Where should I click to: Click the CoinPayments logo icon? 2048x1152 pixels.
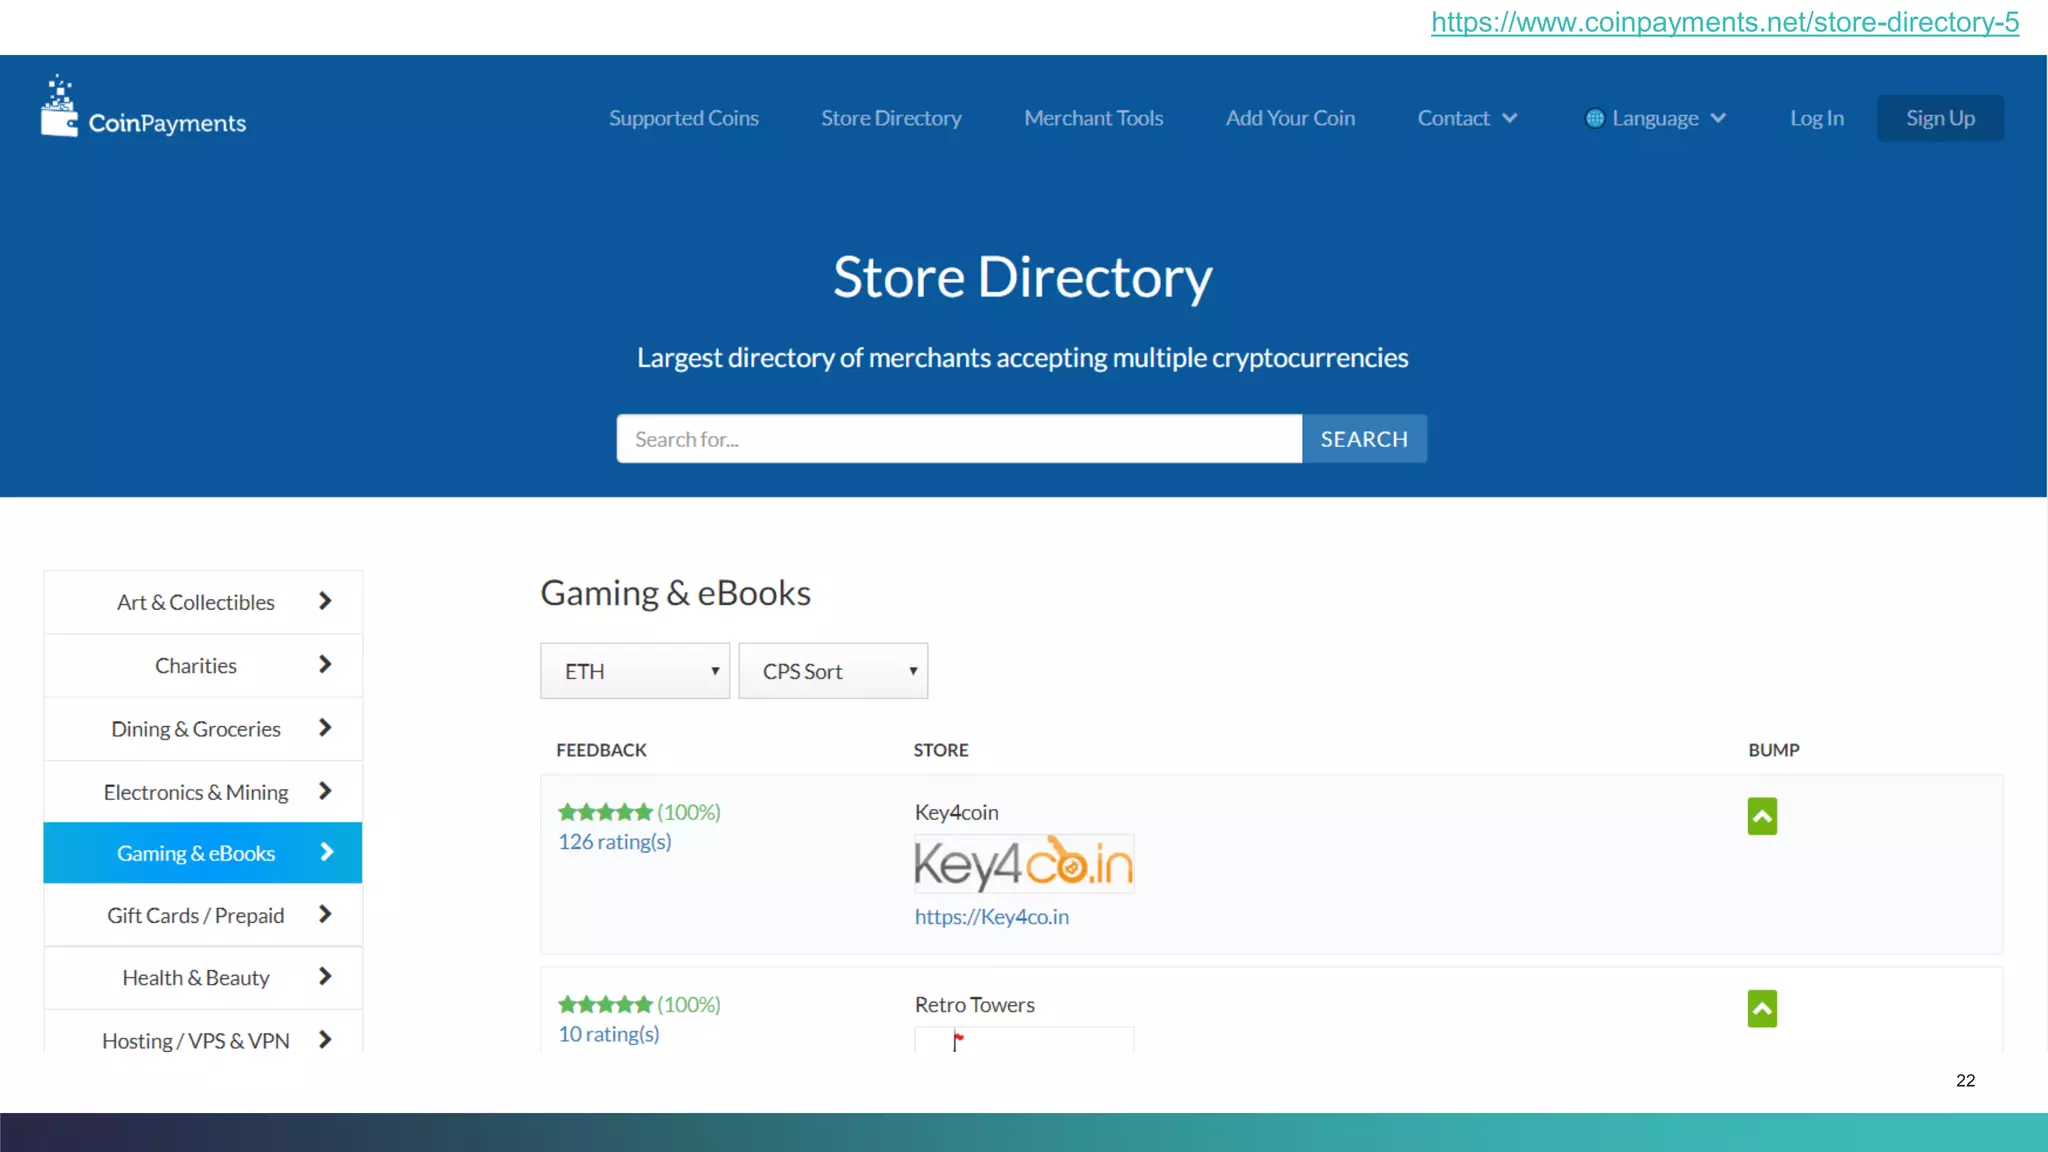tap(59, 108)
